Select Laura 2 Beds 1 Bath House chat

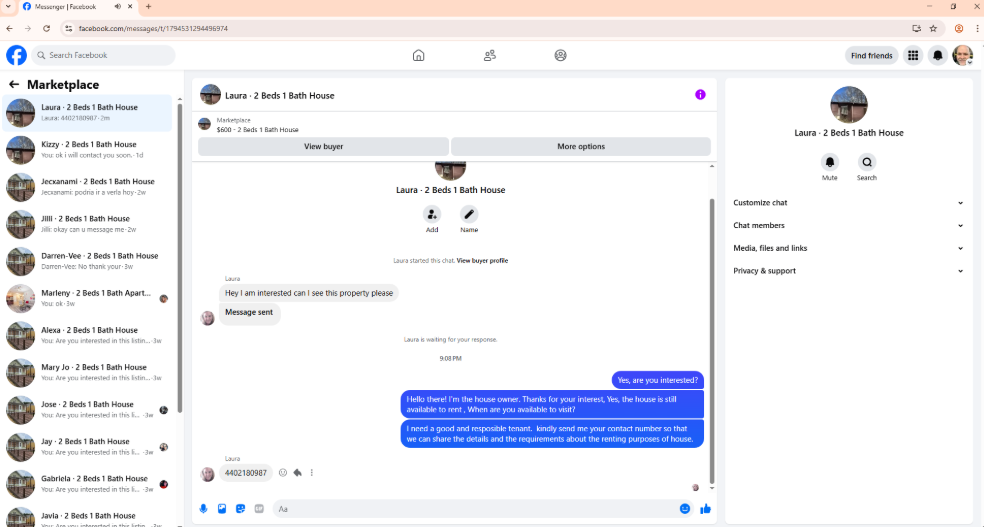click(87, 113)
